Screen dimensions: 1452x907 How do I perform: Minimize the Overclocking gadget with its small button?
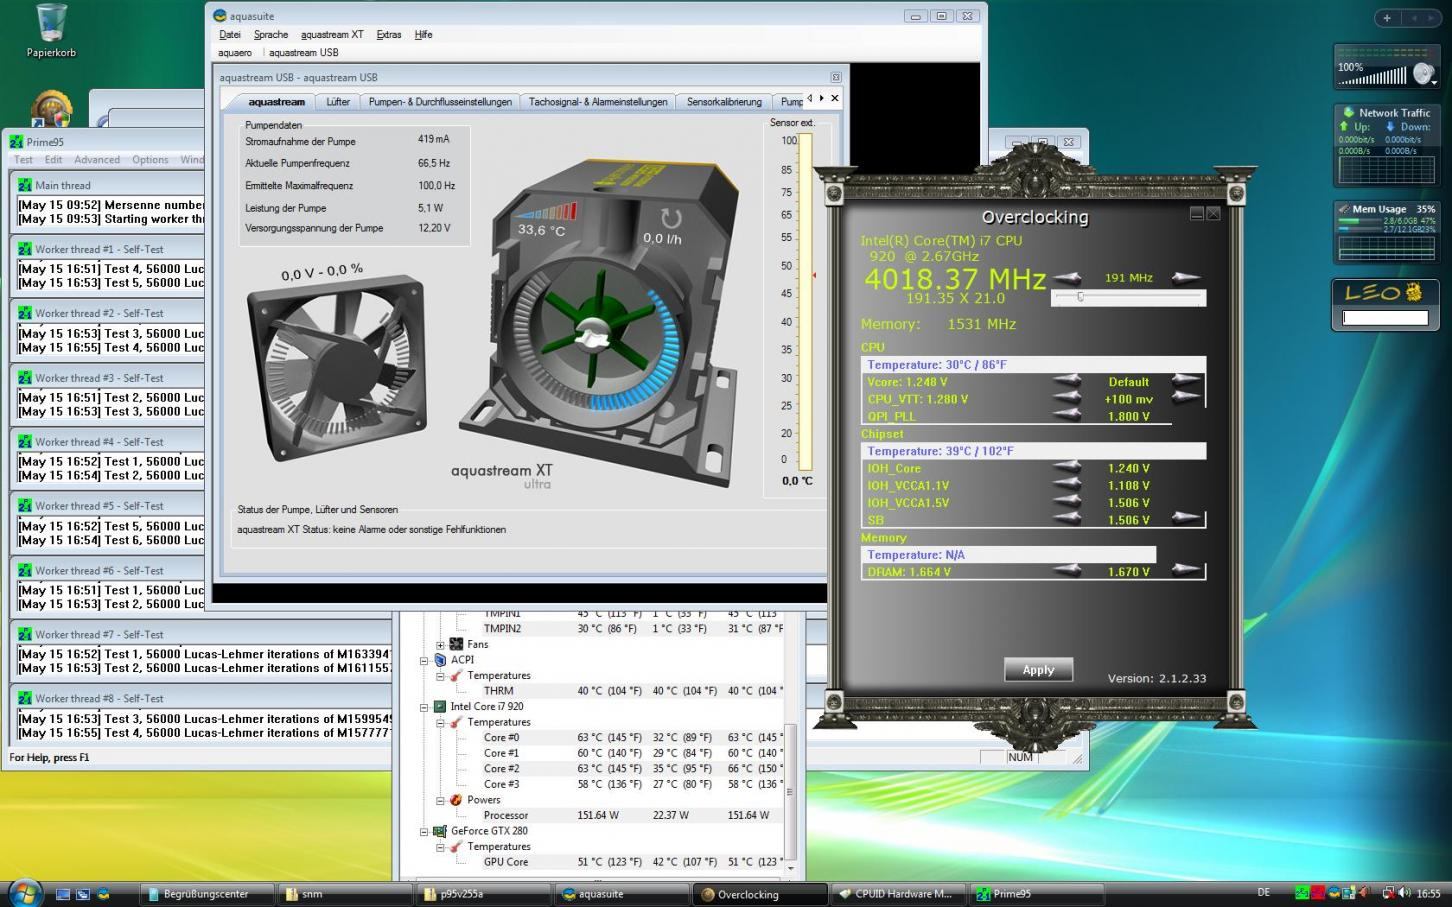tap(1196, 214)
